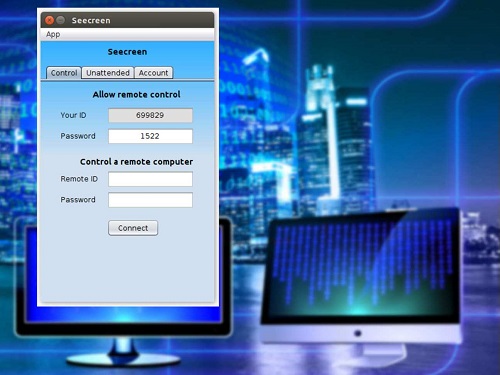Switch to the Unattended tab
500x375 pixels.
108,73
